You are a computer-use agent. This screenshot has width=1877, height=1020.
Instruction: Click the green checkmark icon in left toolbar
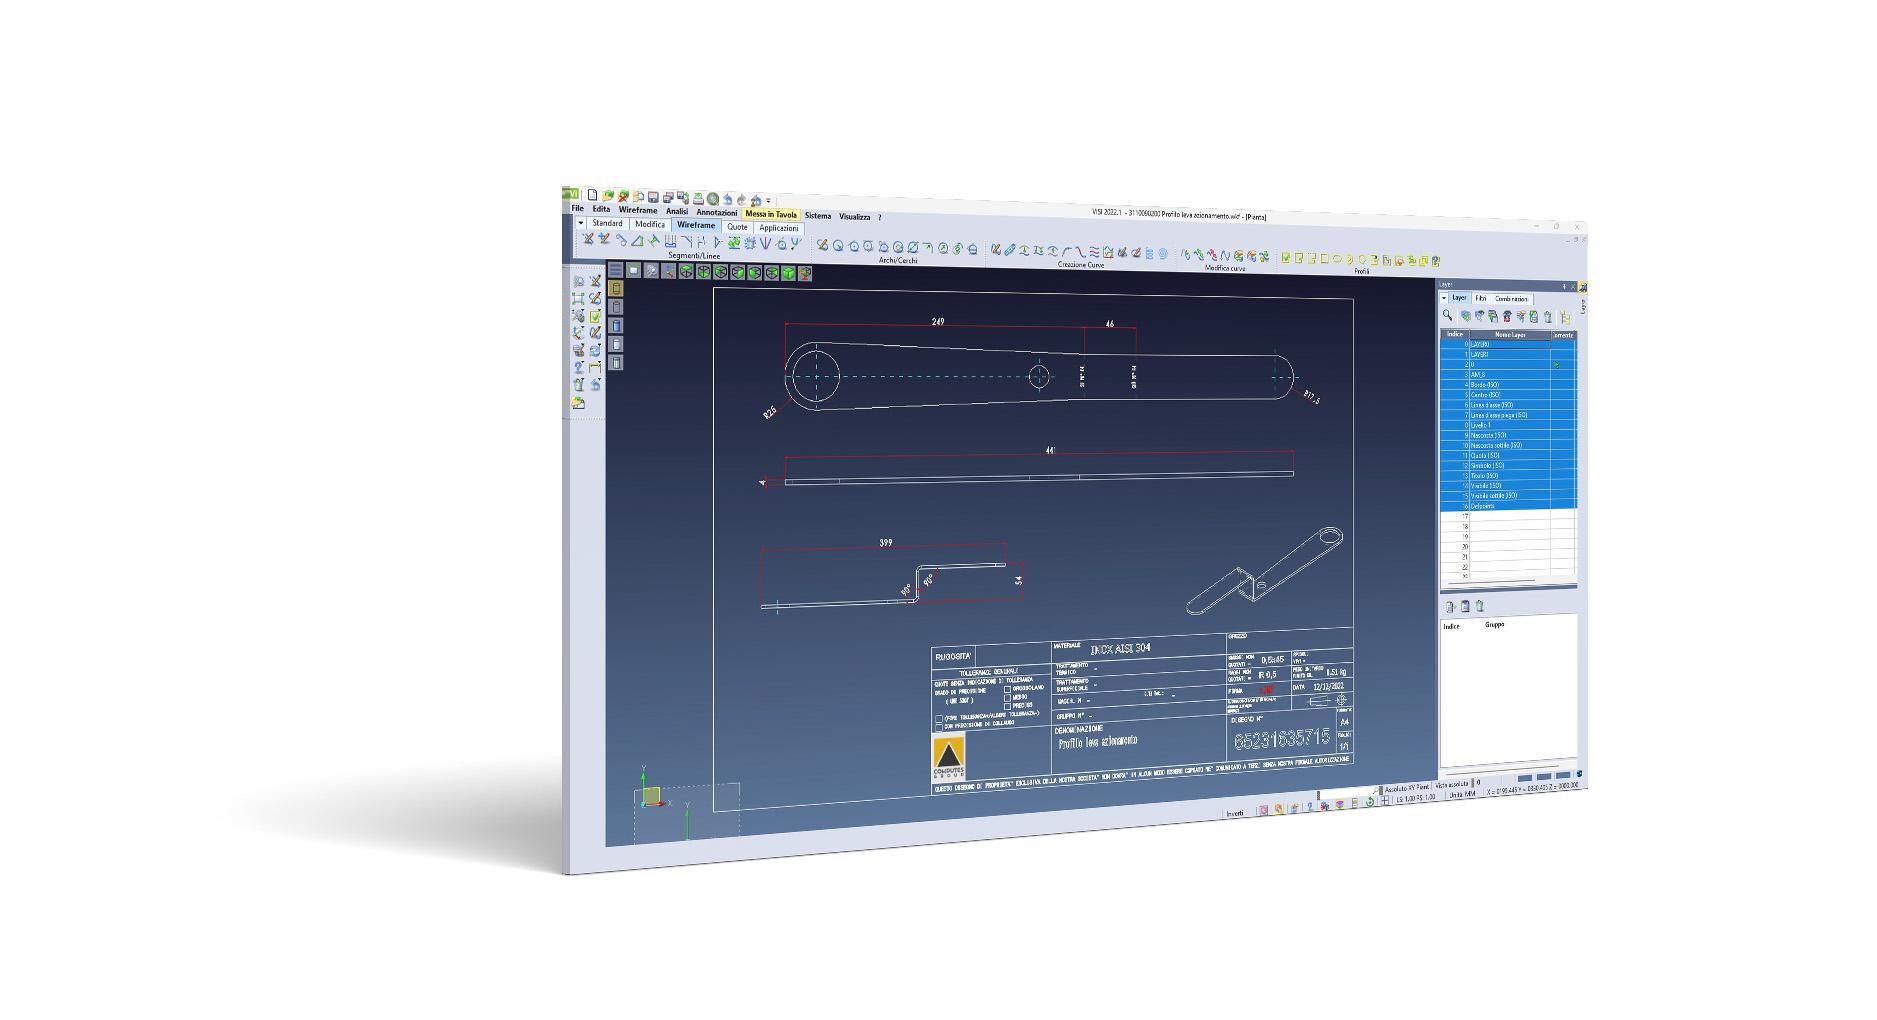pyautogui.click(x=595, y=316)
